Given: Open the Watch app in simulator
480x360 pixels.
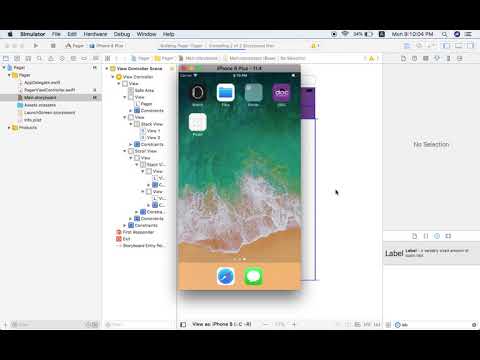Looking at the screenshot, I should tap(198, 92).
